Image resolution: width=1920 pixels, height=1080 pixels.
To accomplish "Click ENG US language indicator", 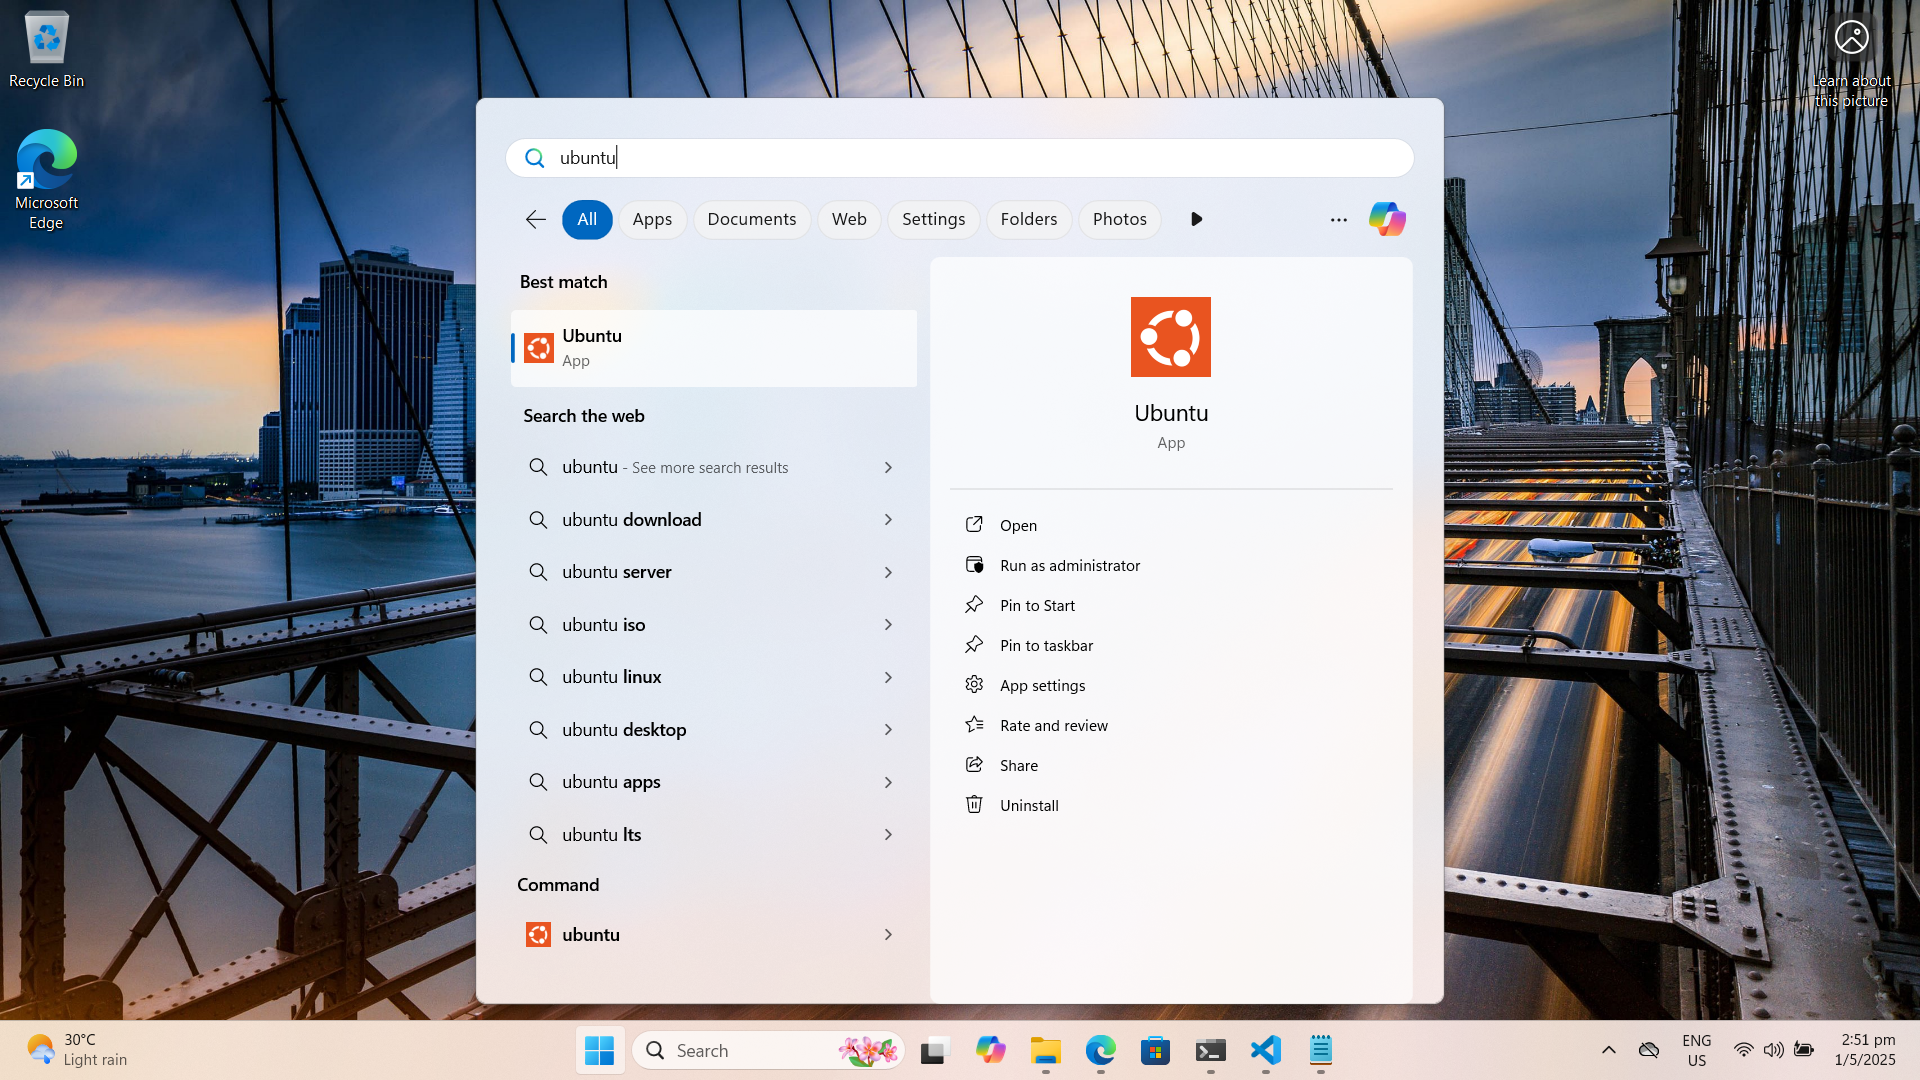I will (1697, 1050).
